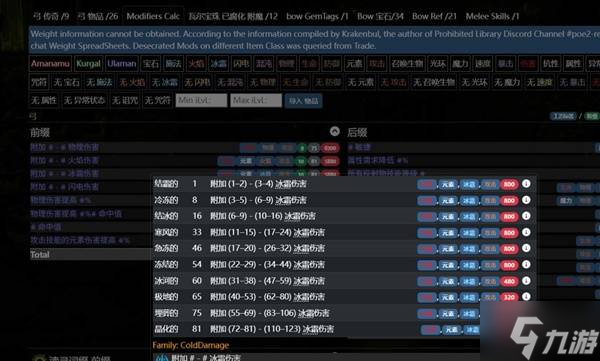Toggle the 魔力 filter tag
Screen dimensions: 600x361
pyautogui.click(x=460, y=64)
